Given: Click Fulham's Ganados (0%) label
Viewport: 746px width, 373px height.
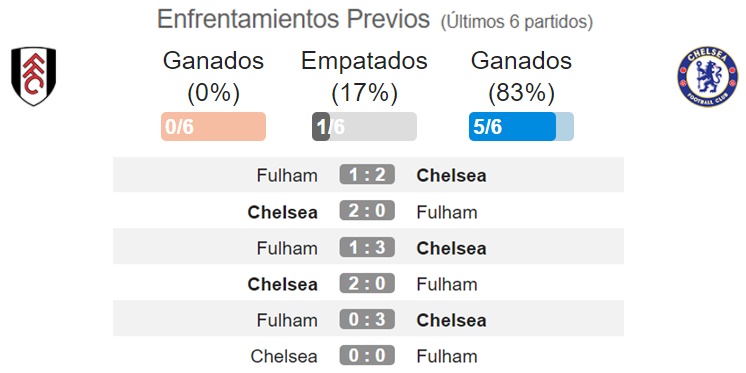Looking at the screenshot, I should tap(213, 77).
